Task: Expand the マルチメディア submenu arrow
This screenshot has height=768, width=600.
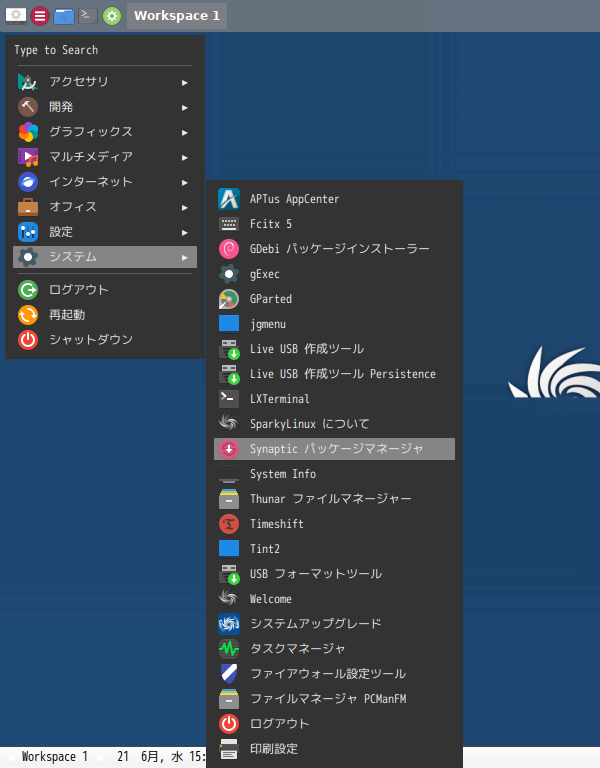Action: click(184, 157)
